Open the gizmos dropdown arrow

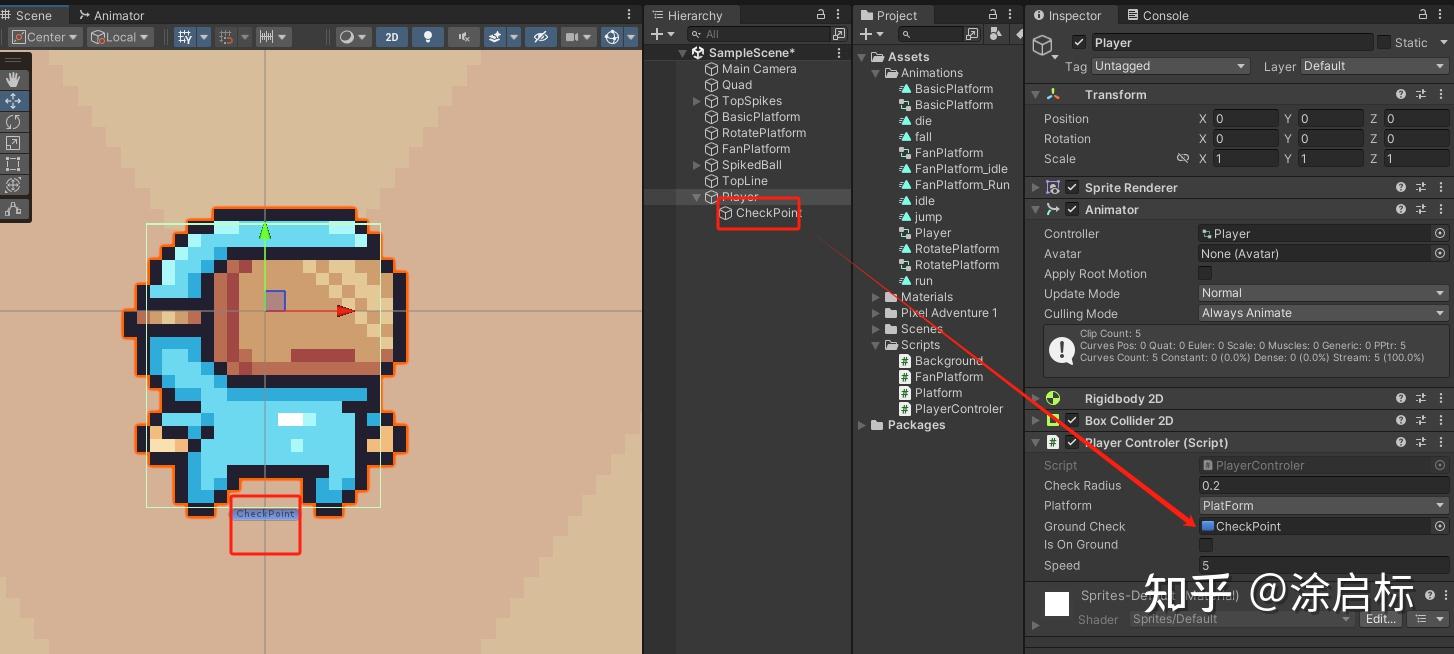click(x=632, y=37)
